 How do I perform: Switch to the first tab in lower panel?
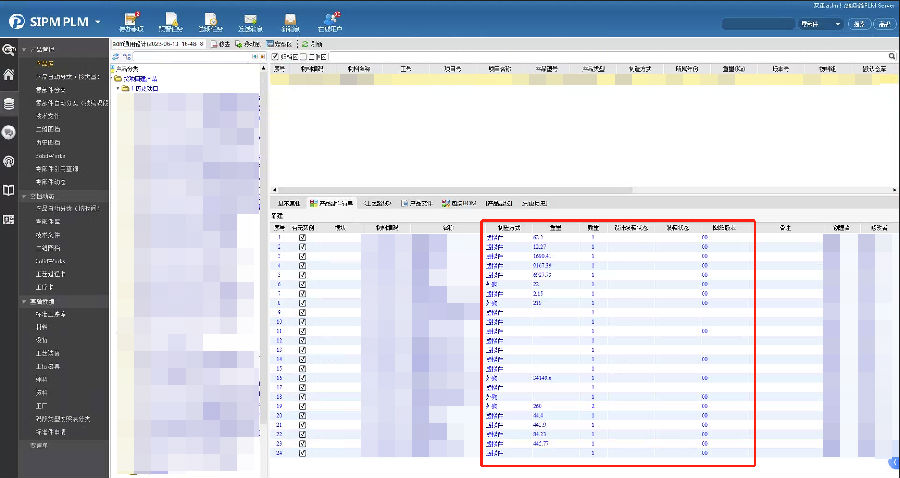(287, 202)
